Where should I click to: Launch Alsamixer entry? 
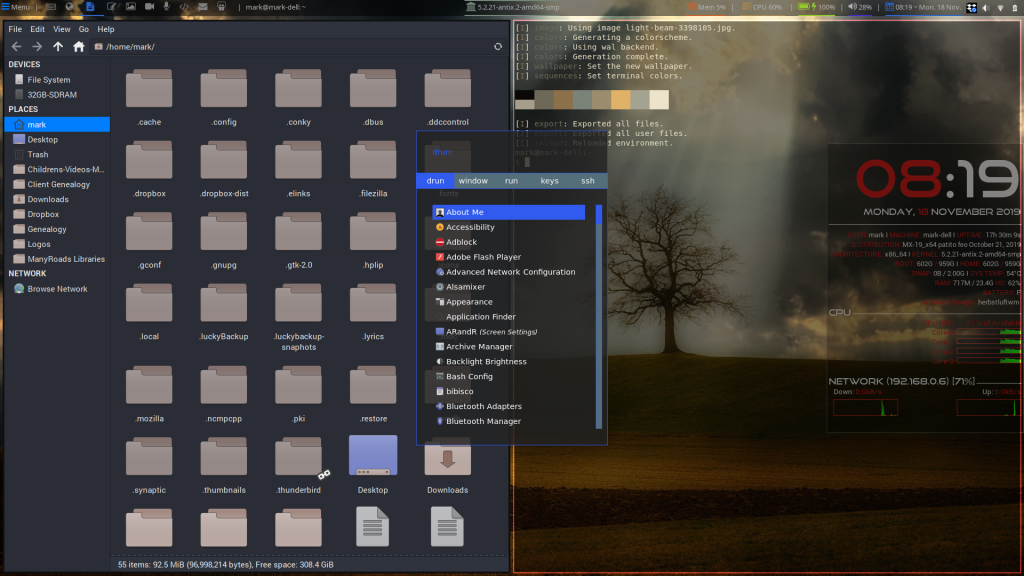pyautogui.click(x=509, y=287)
